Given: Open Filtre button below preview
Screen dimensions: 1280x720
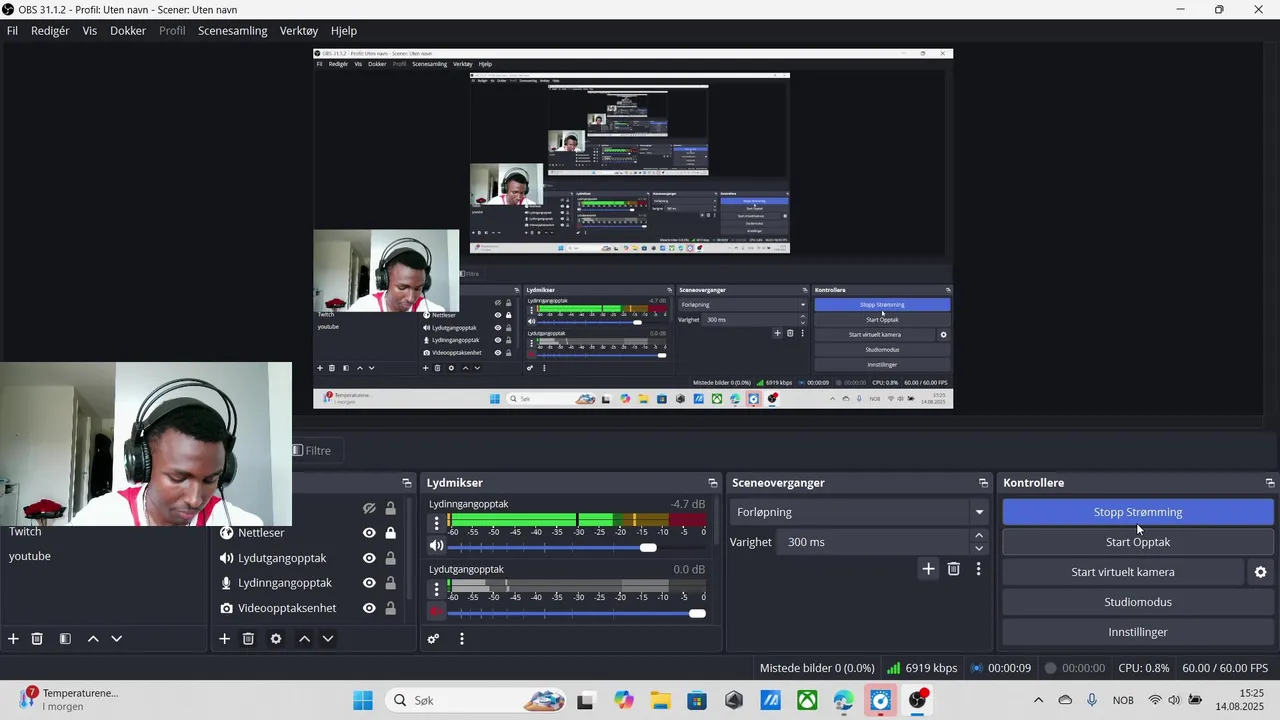Looking at the screenshot, I should [x=317, y=450].
